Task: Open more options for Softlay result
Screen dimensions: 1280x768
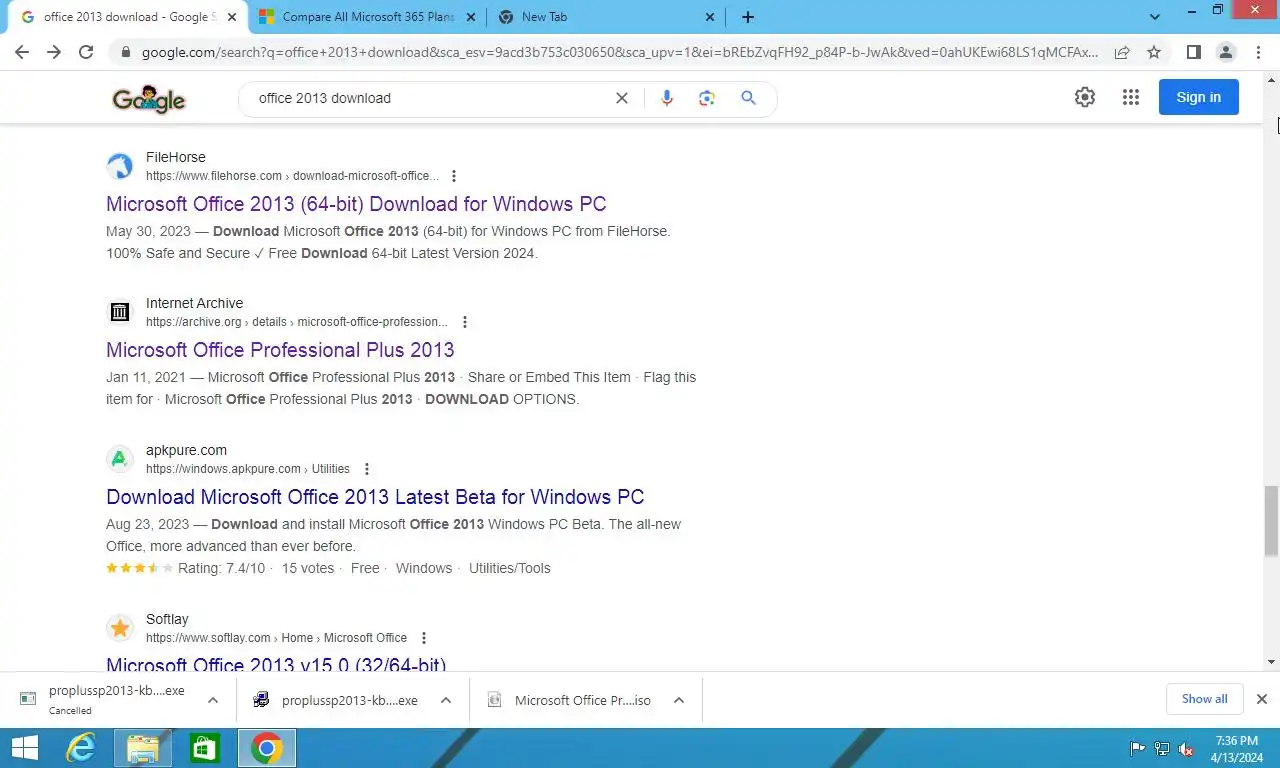Action: pyautogui.click(x=423, y=638)
